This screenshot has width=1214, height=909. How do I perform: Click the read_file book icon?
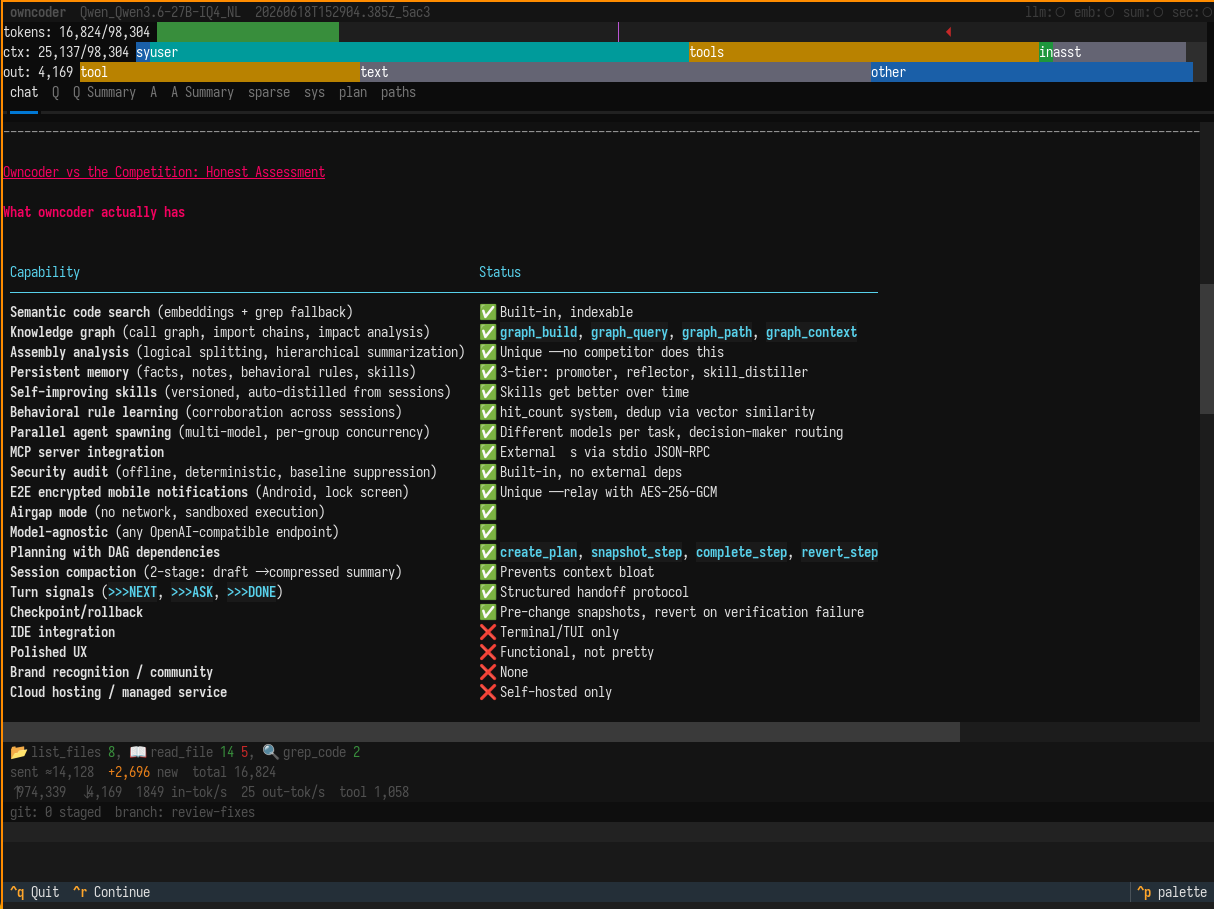(x=137, y=752)
